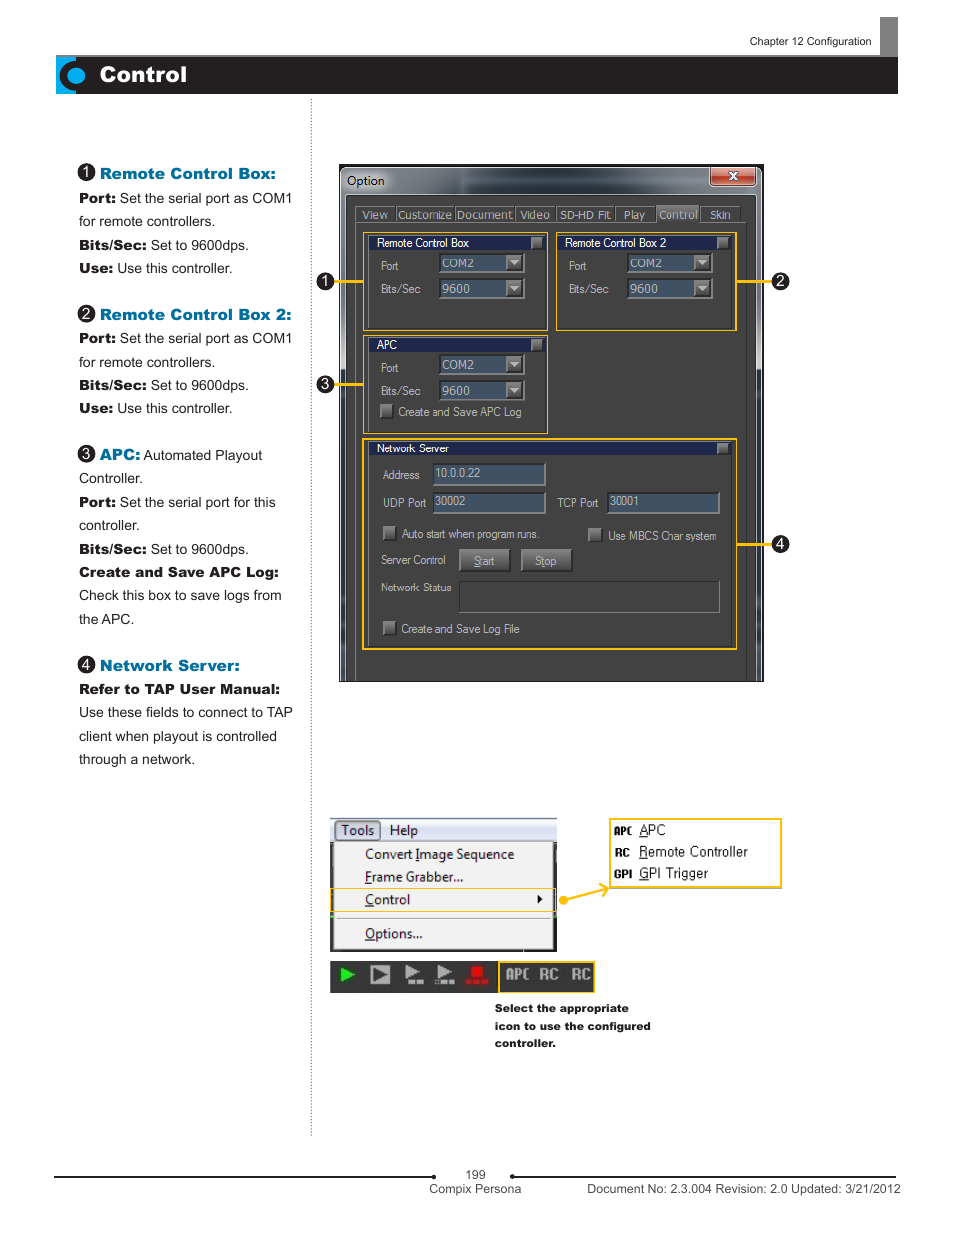The height and width of the screenshot is (1235, 954).
Task: Enable the Network Server header checkbox
Action: pyautogui.click(x=723, y=448)
